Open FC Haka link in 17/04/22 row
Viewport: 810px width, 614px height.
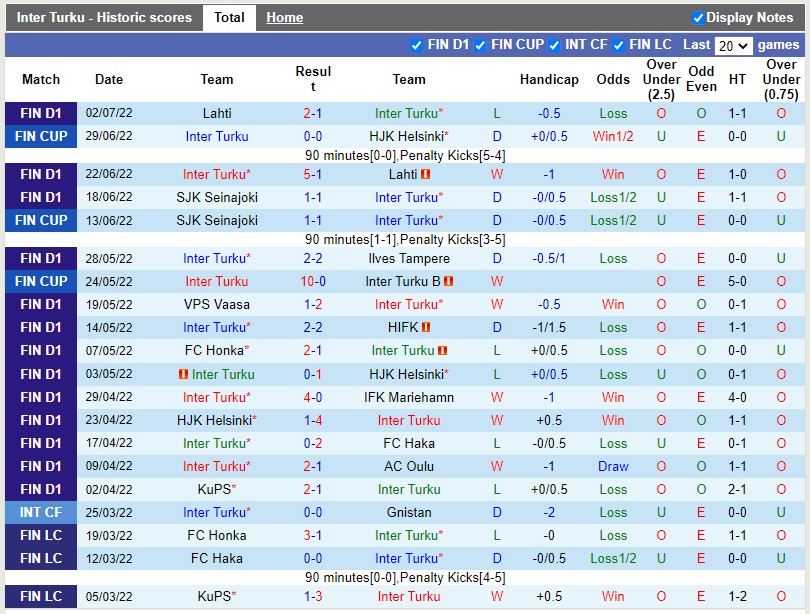click(409, 444)
